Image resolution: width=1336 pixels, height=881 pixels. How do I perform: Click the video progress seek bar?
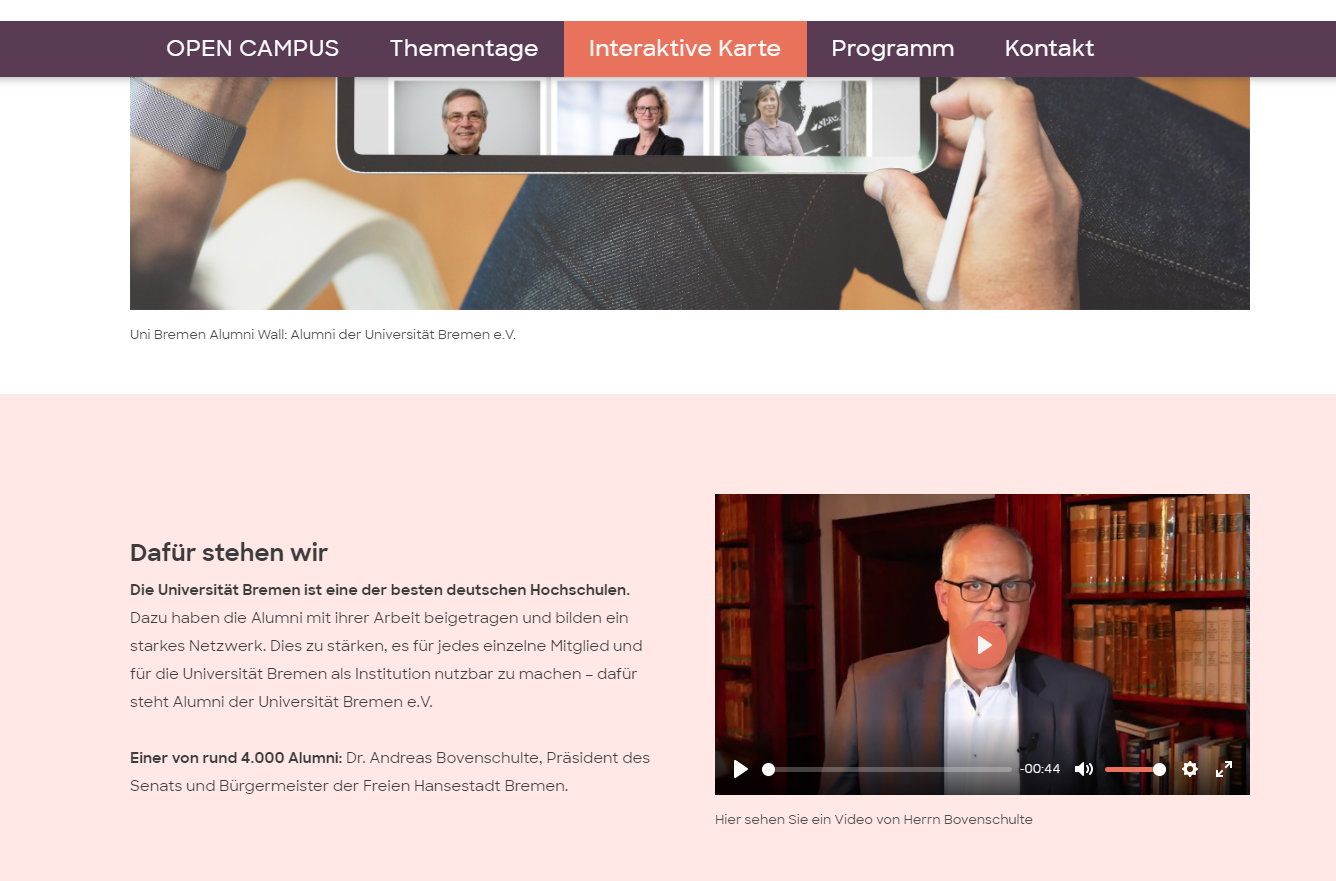[x=887, y=769]
